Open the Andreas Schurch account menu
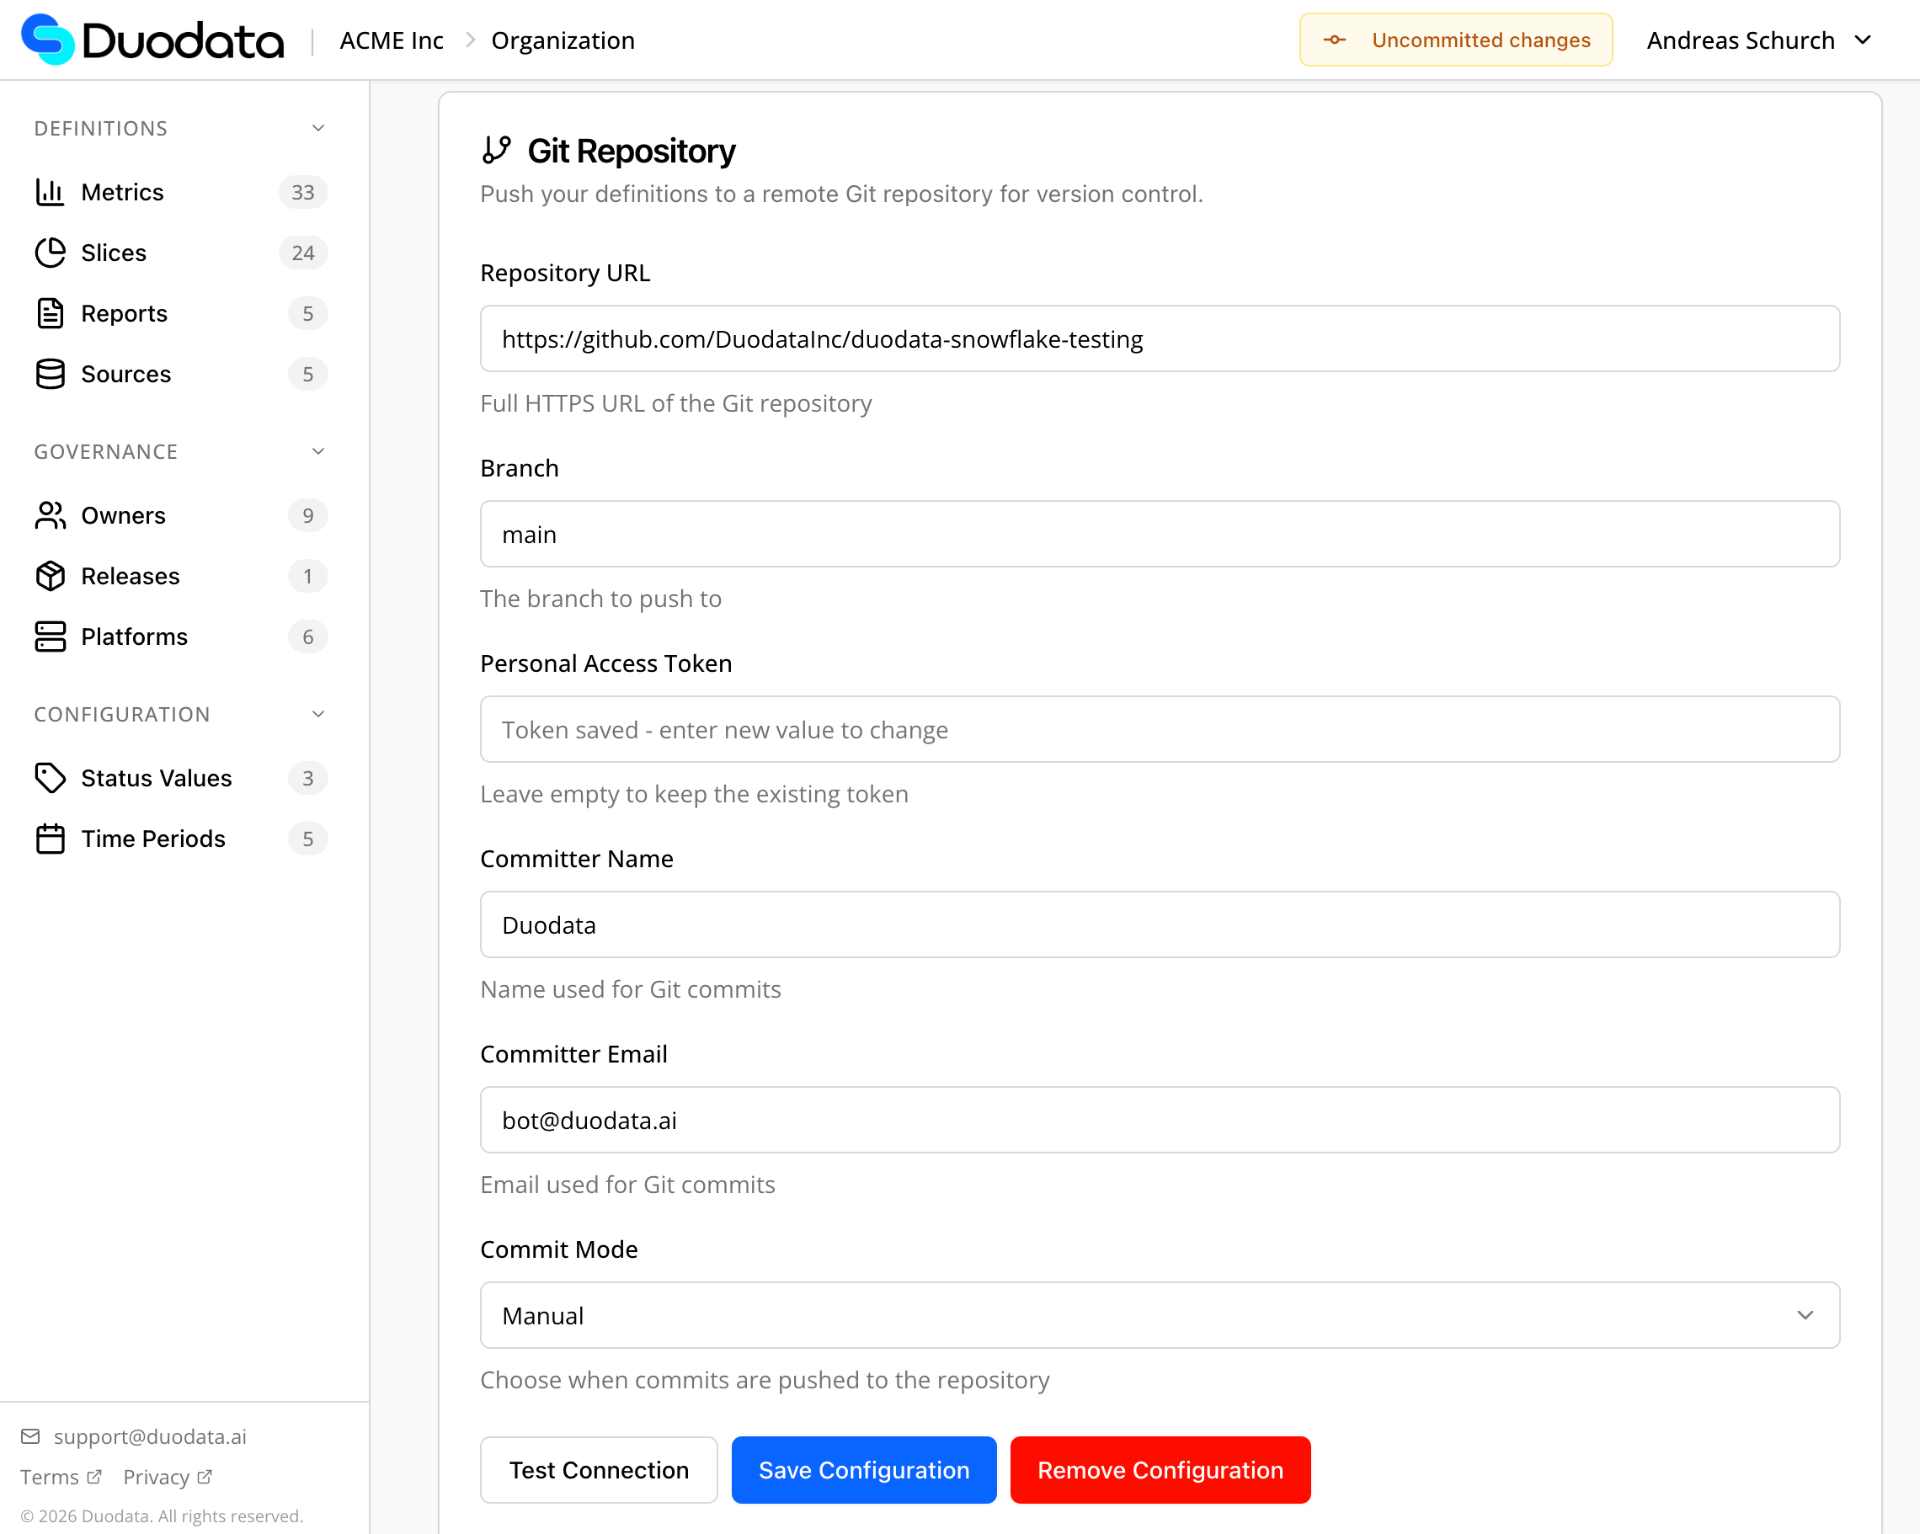 pos(1758,40)
